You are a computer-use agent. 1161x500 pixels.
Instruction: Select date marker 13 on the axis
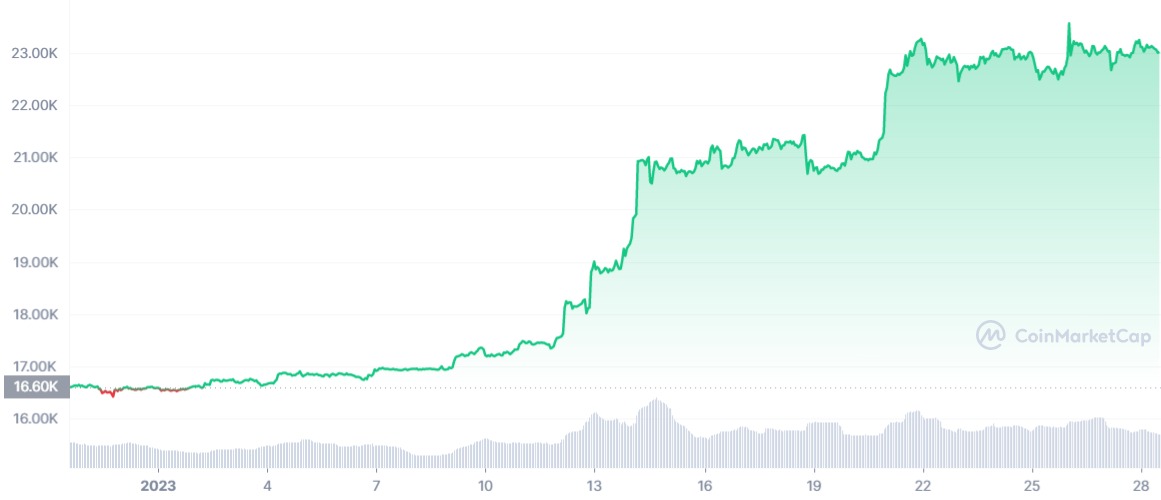point(594,486)
